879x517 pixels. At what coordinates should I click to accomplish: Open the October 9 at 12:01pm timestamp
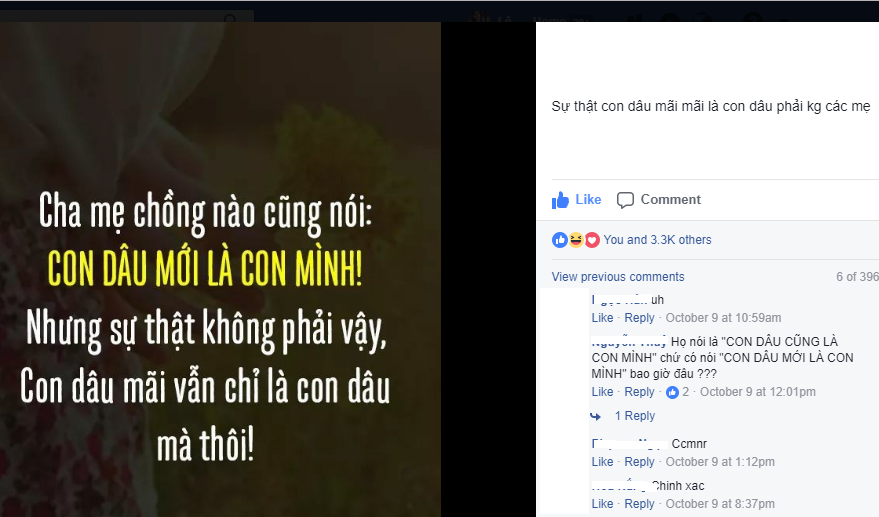coord(757,392)
